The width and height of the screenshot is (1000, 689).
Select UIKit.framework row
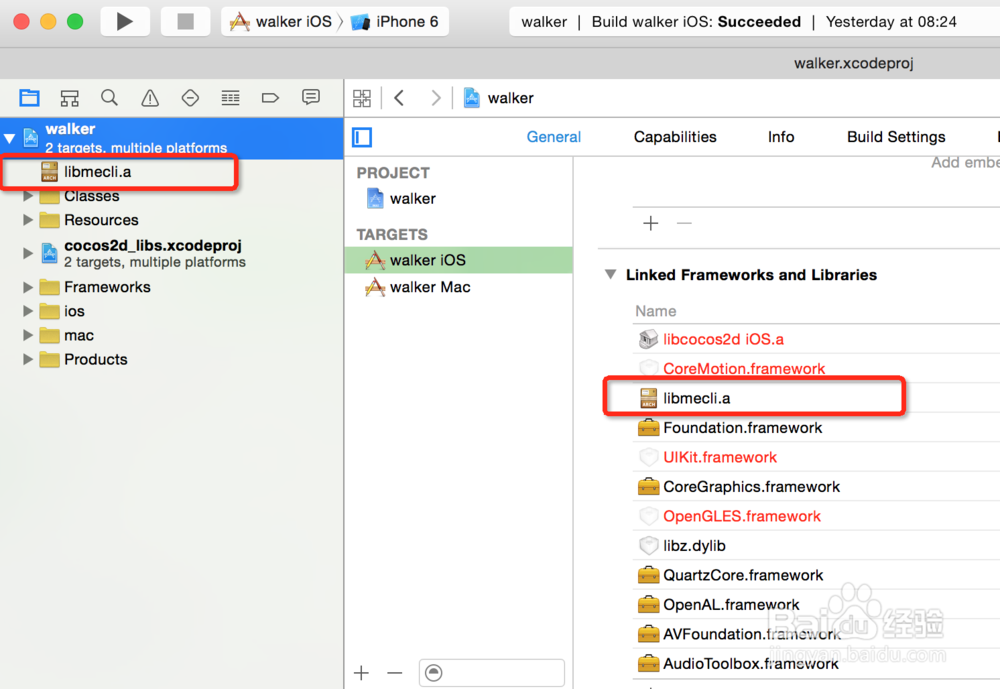pyautogui.click(x=816, y=457)
